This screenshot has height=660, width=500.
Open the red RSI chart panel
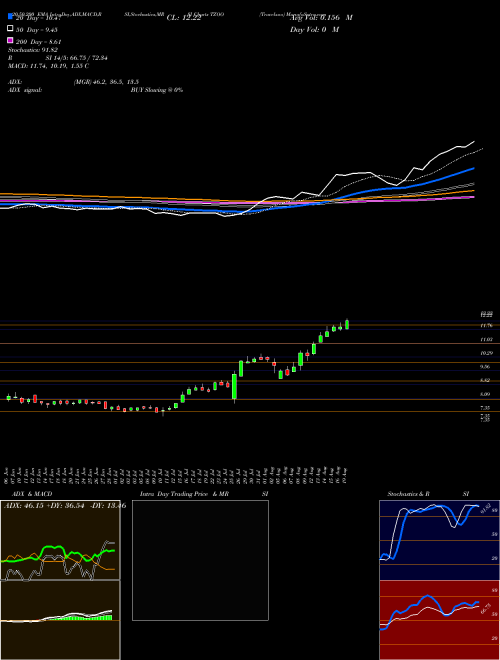click(x=439, y=620)
